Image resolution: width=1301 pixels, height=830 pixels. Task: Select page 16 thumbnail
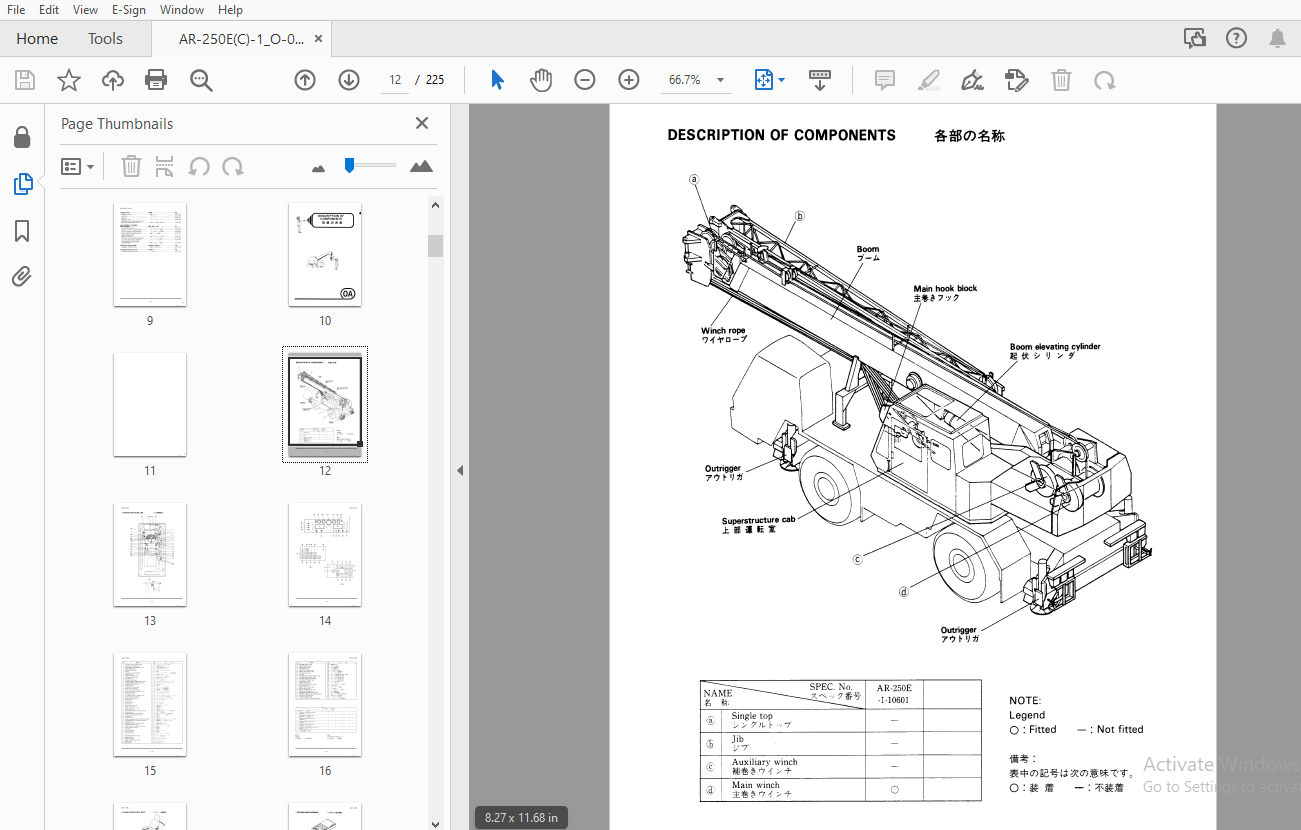pyautogui.click(x=325, y=705)
